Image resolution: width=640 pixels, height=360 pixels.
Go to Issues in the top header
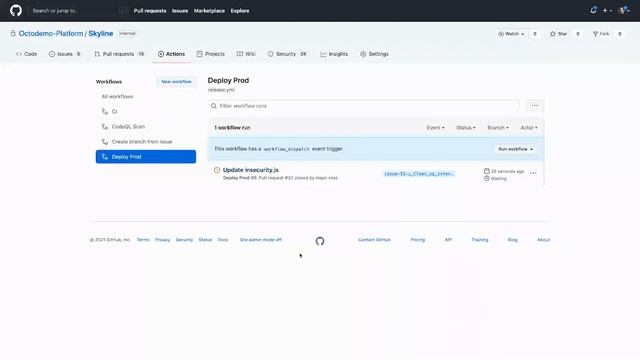(180, 11)
